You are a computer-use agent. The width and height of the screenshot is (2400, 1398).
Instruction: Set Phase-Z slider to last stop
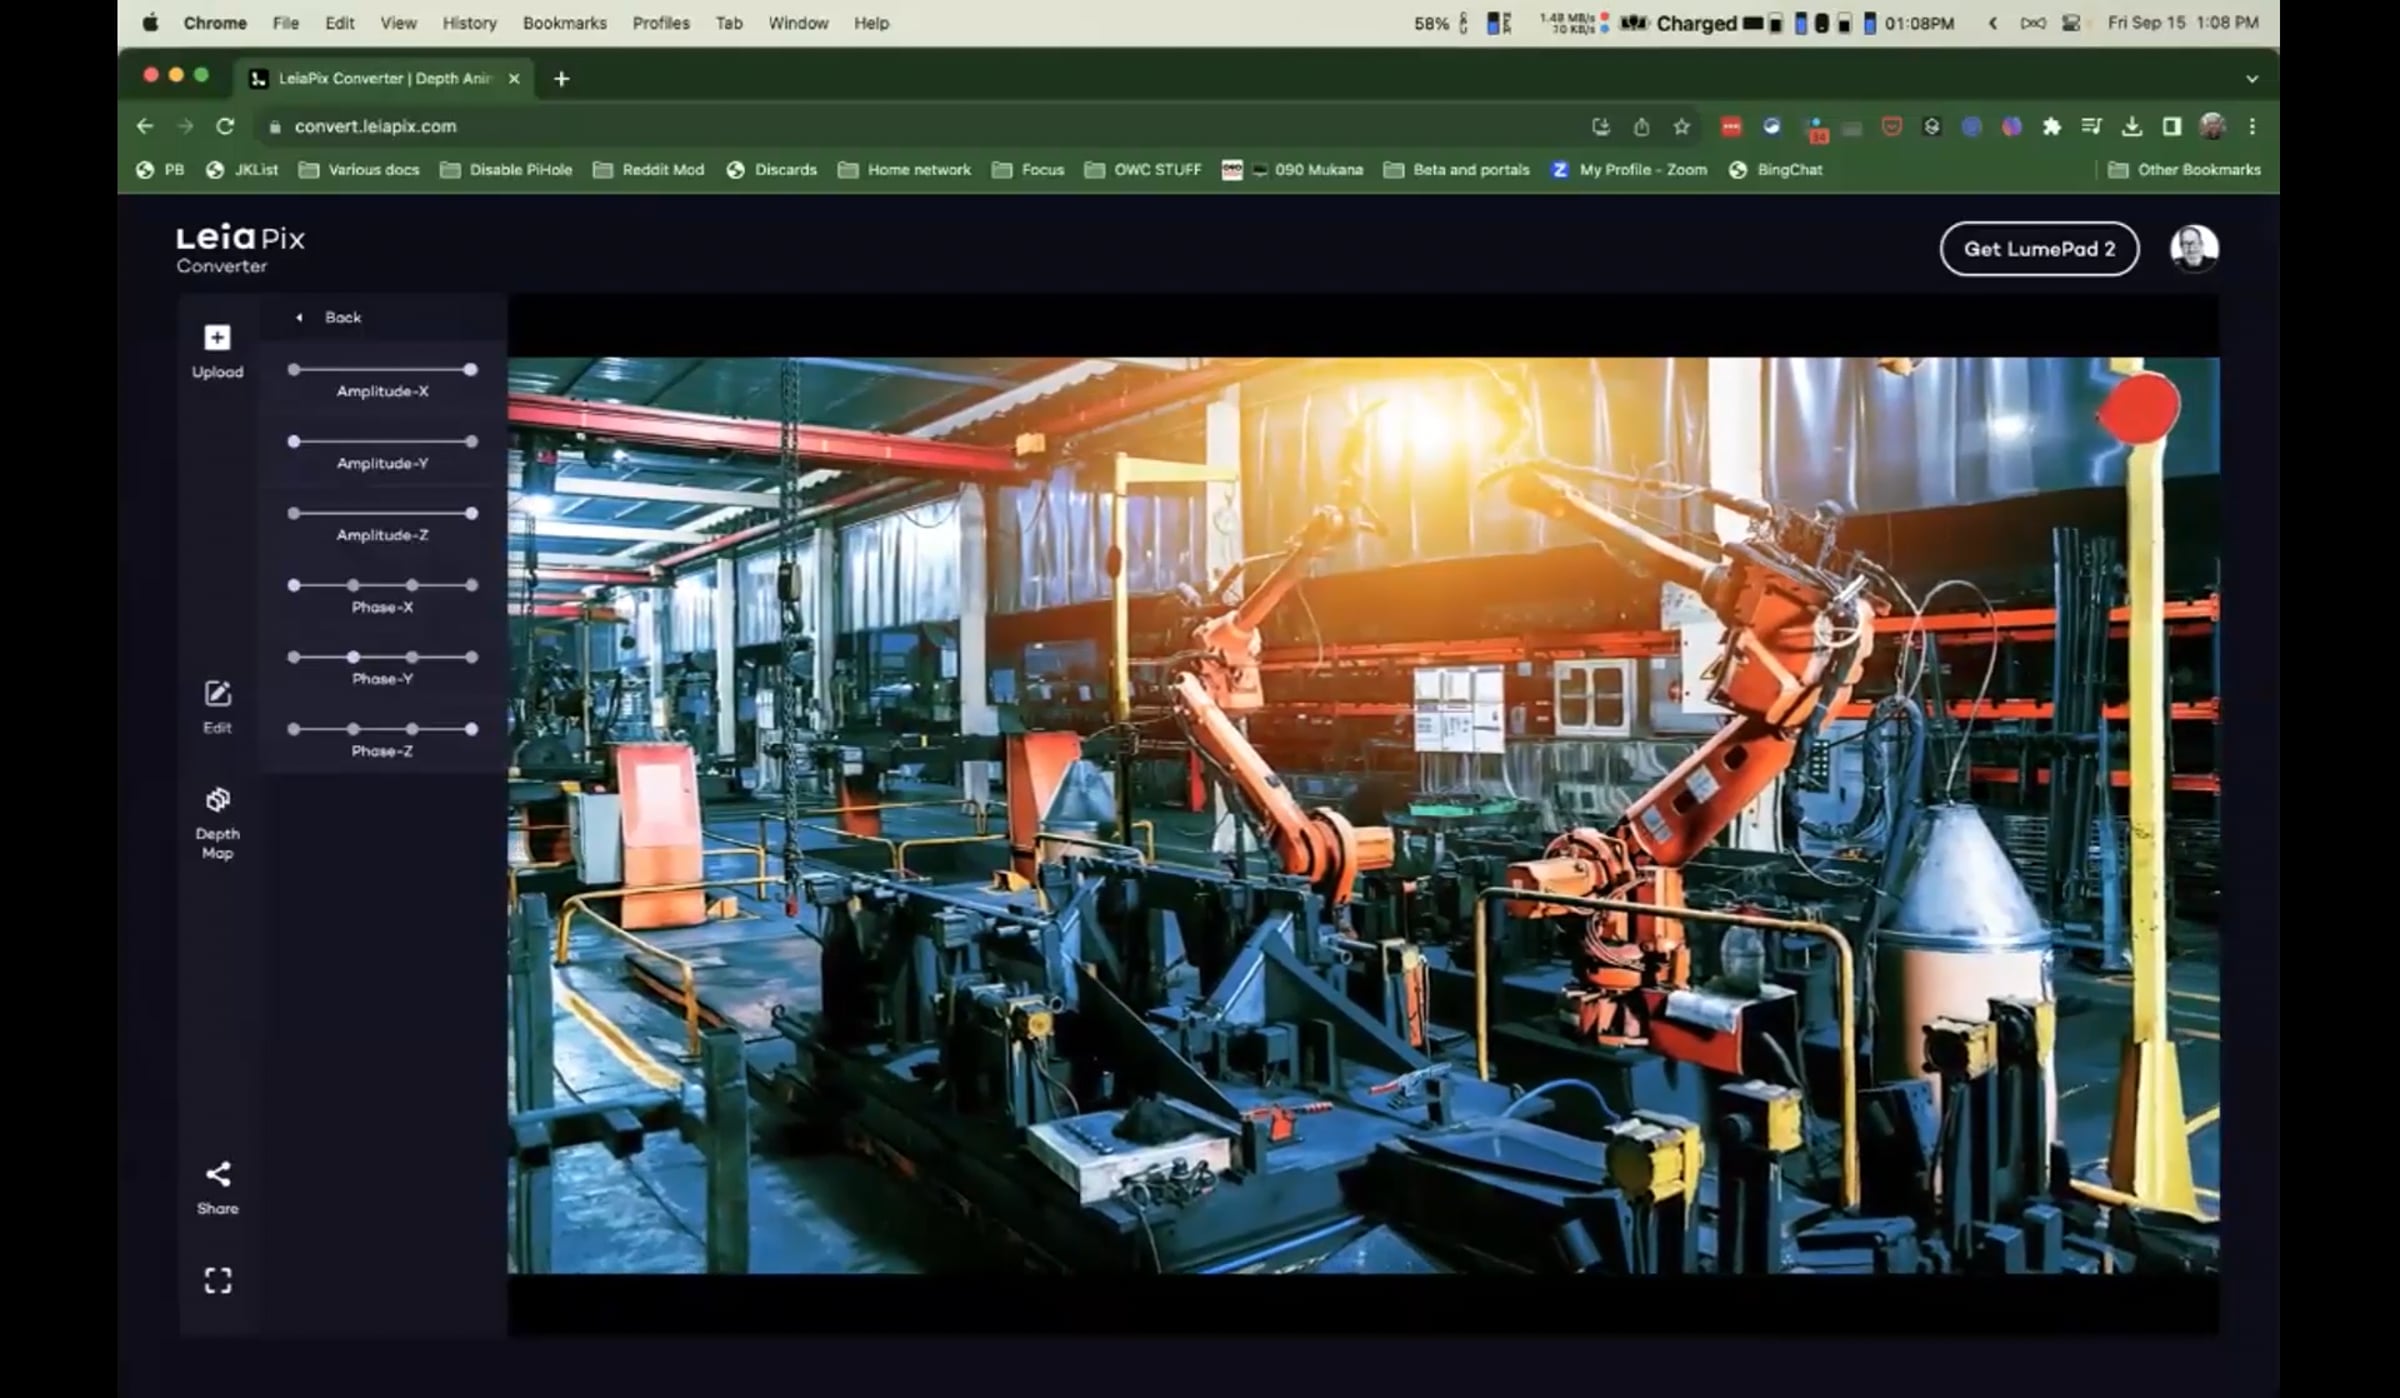click(x=471, y=729)
